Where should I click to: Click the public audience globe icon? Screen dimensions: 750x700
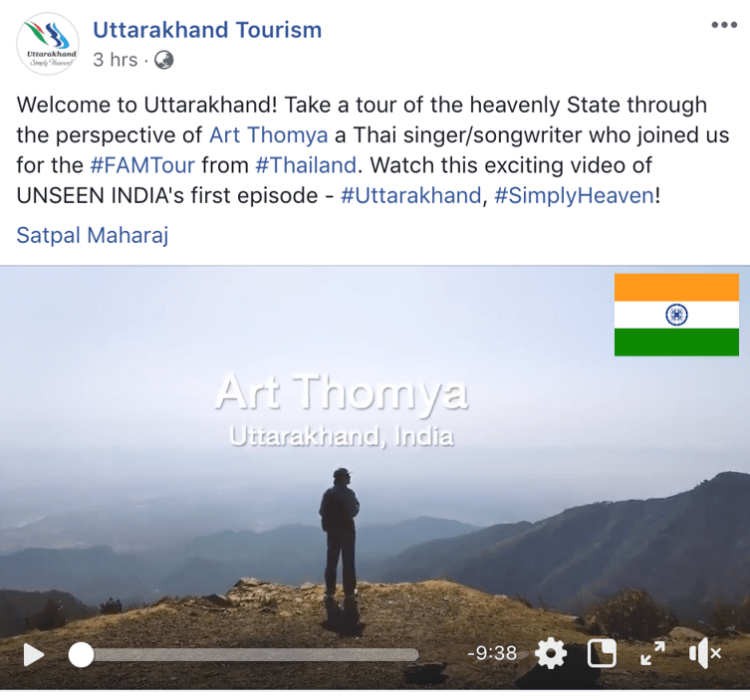click(x=164, y=60)
